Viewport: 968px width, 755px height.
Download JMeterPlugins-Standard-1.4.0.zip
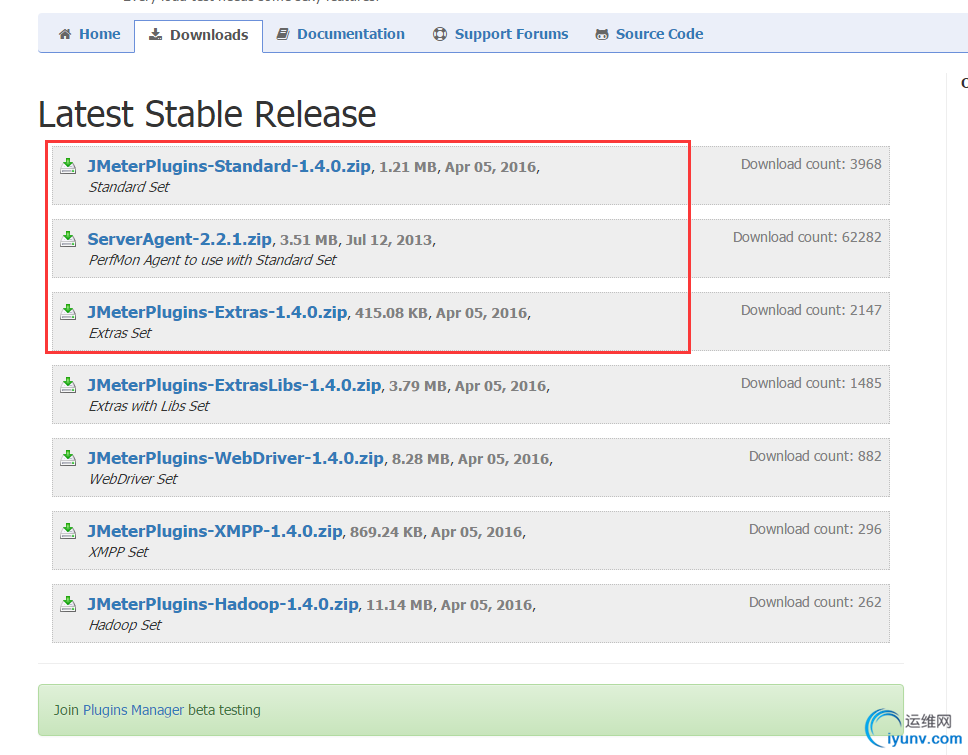229,166
